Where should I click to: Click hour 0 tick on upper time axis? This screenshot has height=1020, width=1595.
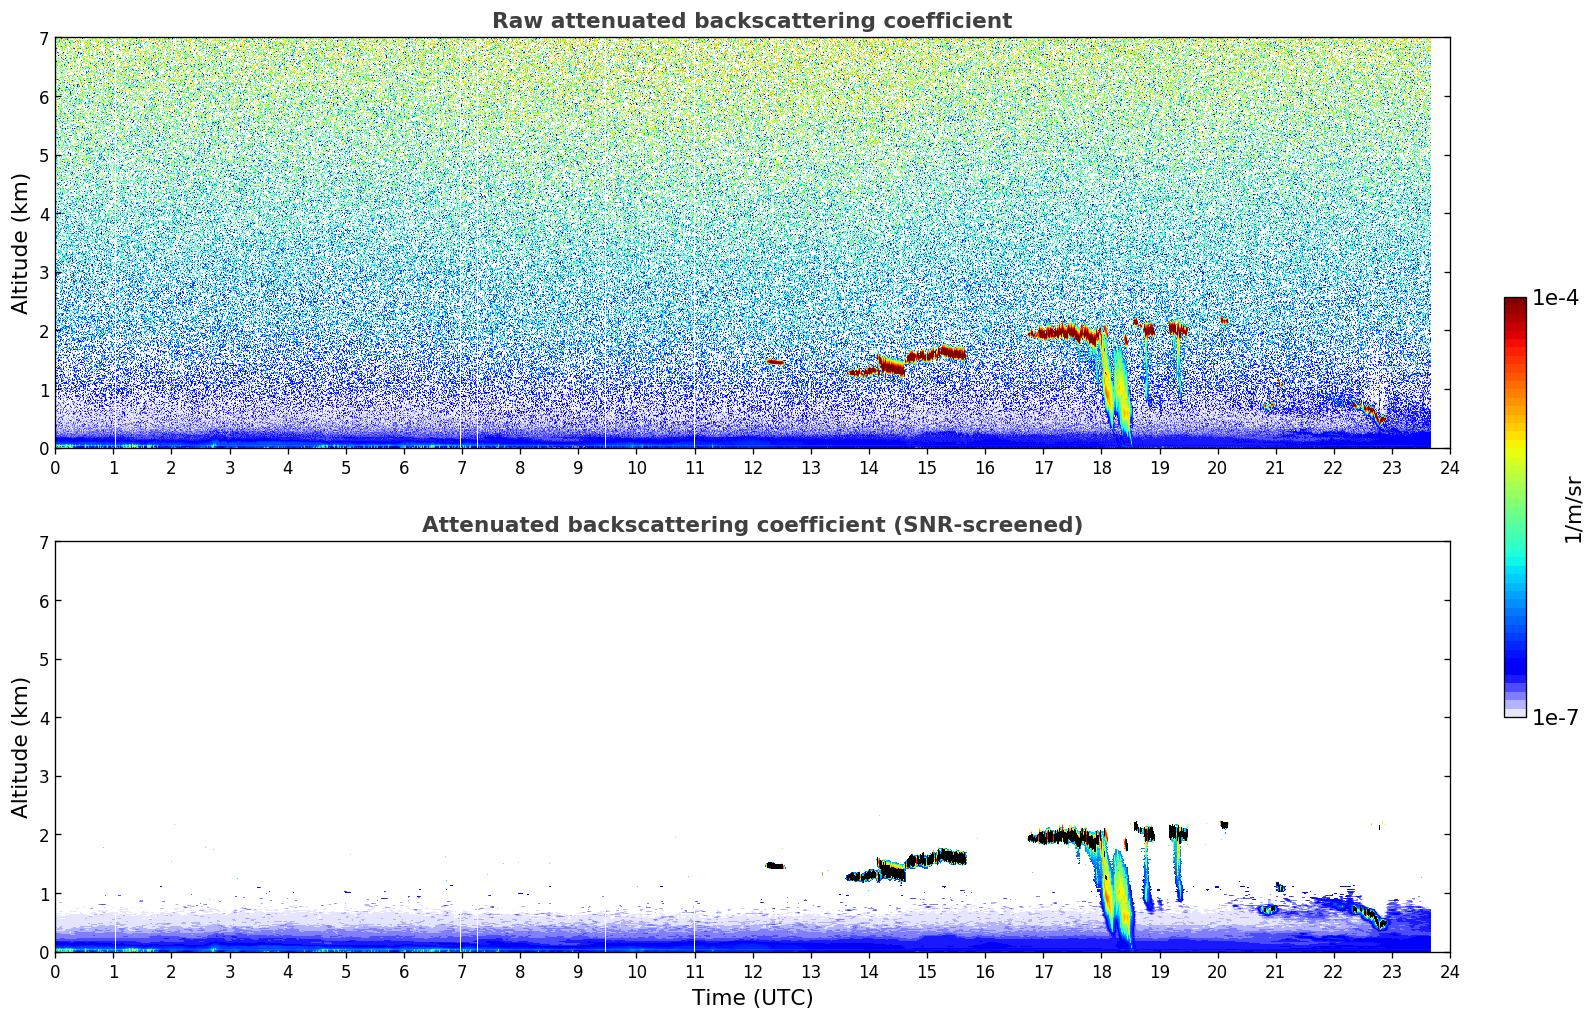(x=55, y=468)
